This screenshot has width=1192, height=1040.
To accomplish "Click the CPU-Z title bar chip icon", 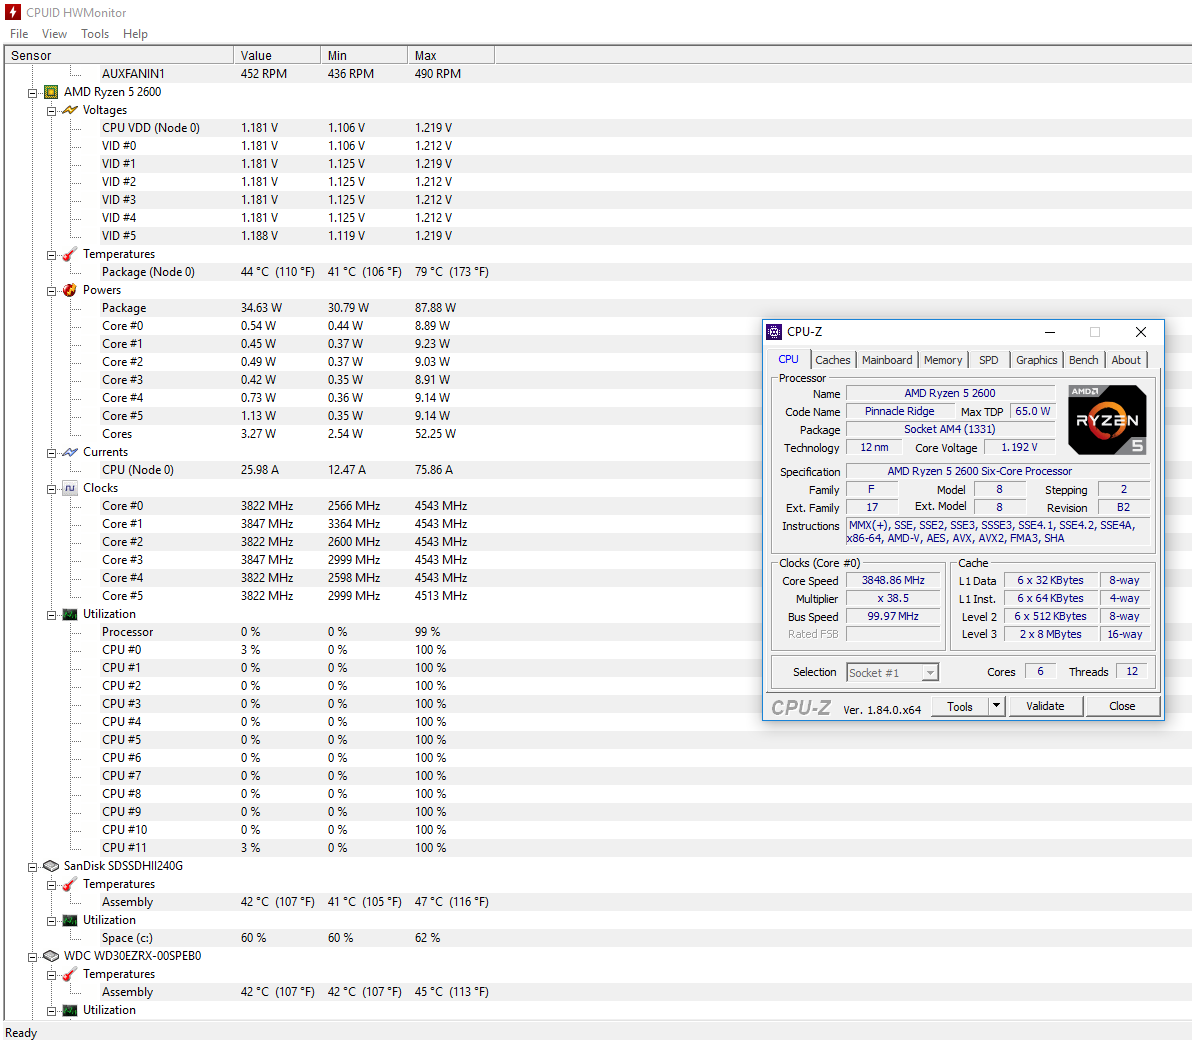I will [774, 331].
